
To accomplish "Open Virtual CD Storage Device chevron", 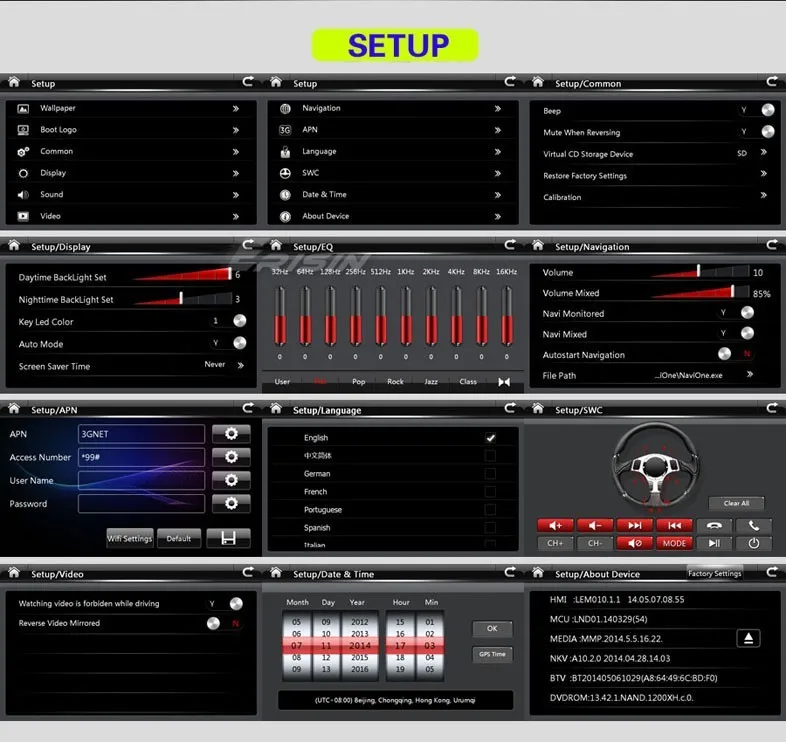I will click(763, 152).
